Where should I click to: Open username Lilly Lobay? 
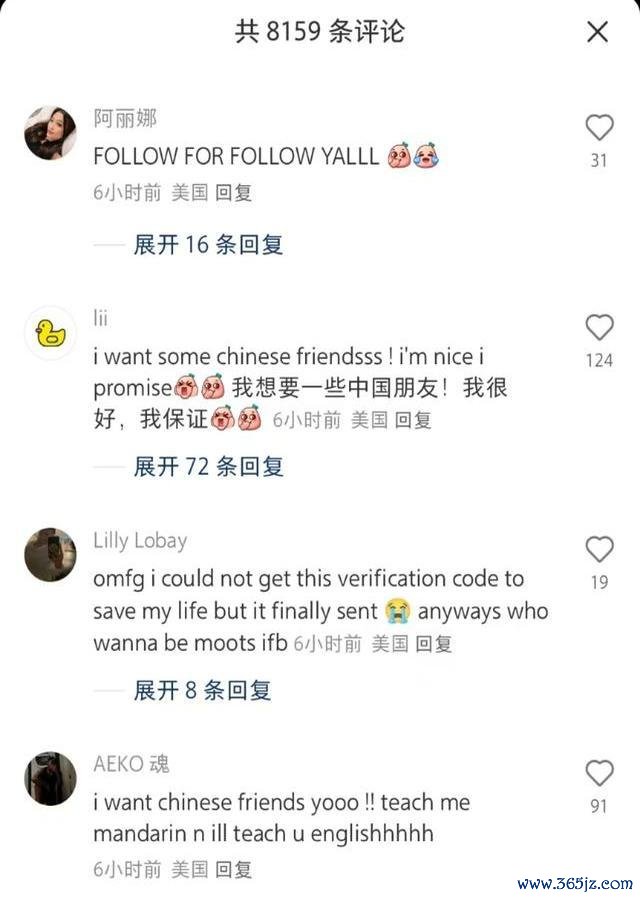(141, 541)
